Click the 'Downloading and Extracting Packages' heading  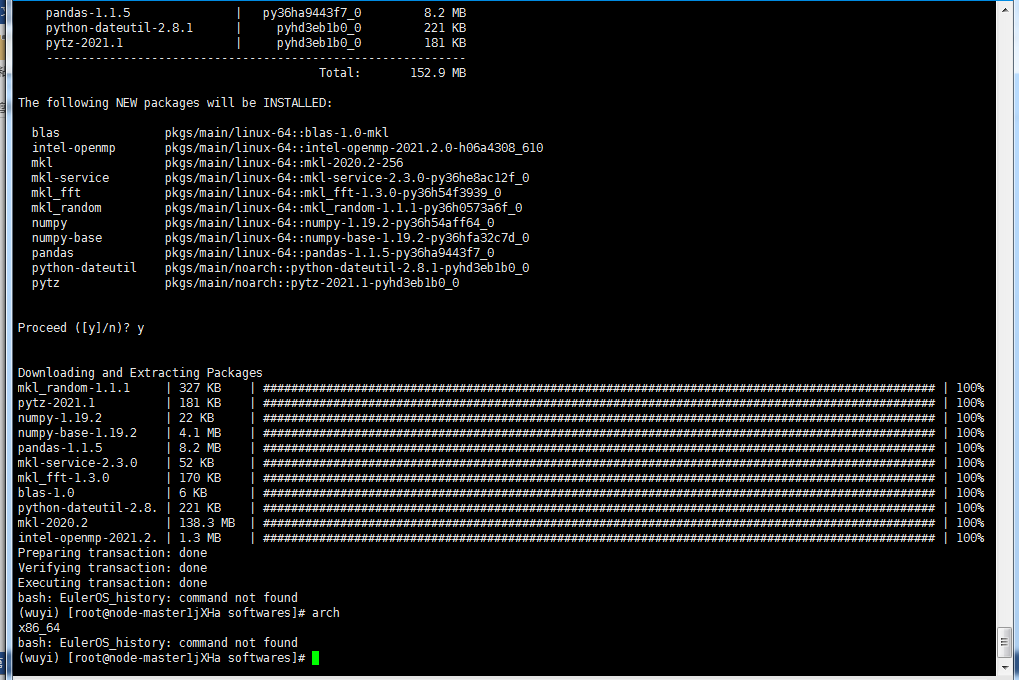click(x=140, y=373)
